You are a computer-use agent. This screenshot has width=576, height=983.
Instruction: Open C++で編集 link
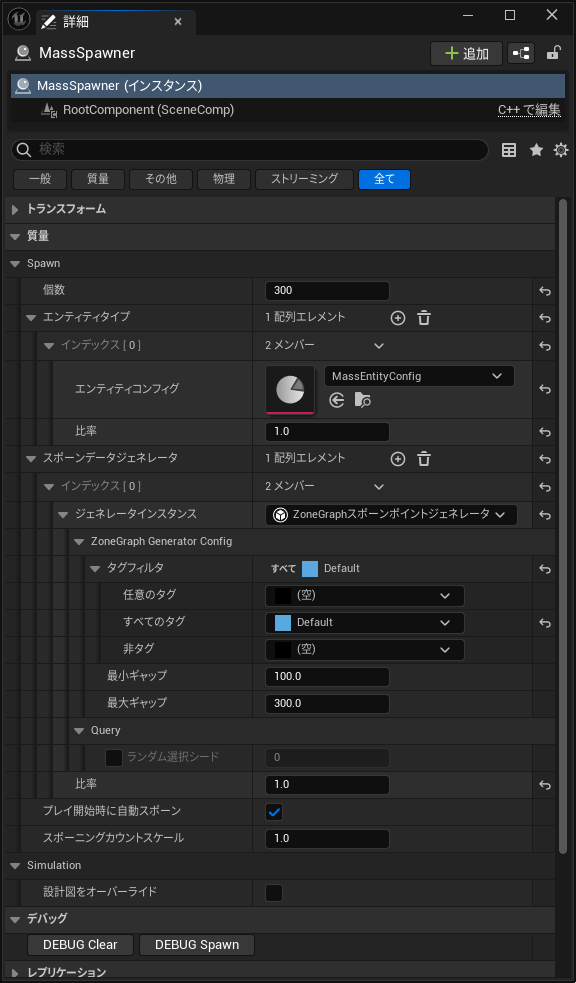point(529,110)
